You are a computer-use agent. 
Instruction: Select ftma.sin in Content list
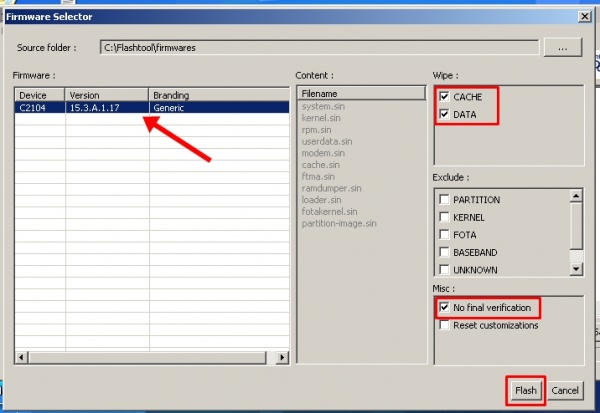pos(318,176)
